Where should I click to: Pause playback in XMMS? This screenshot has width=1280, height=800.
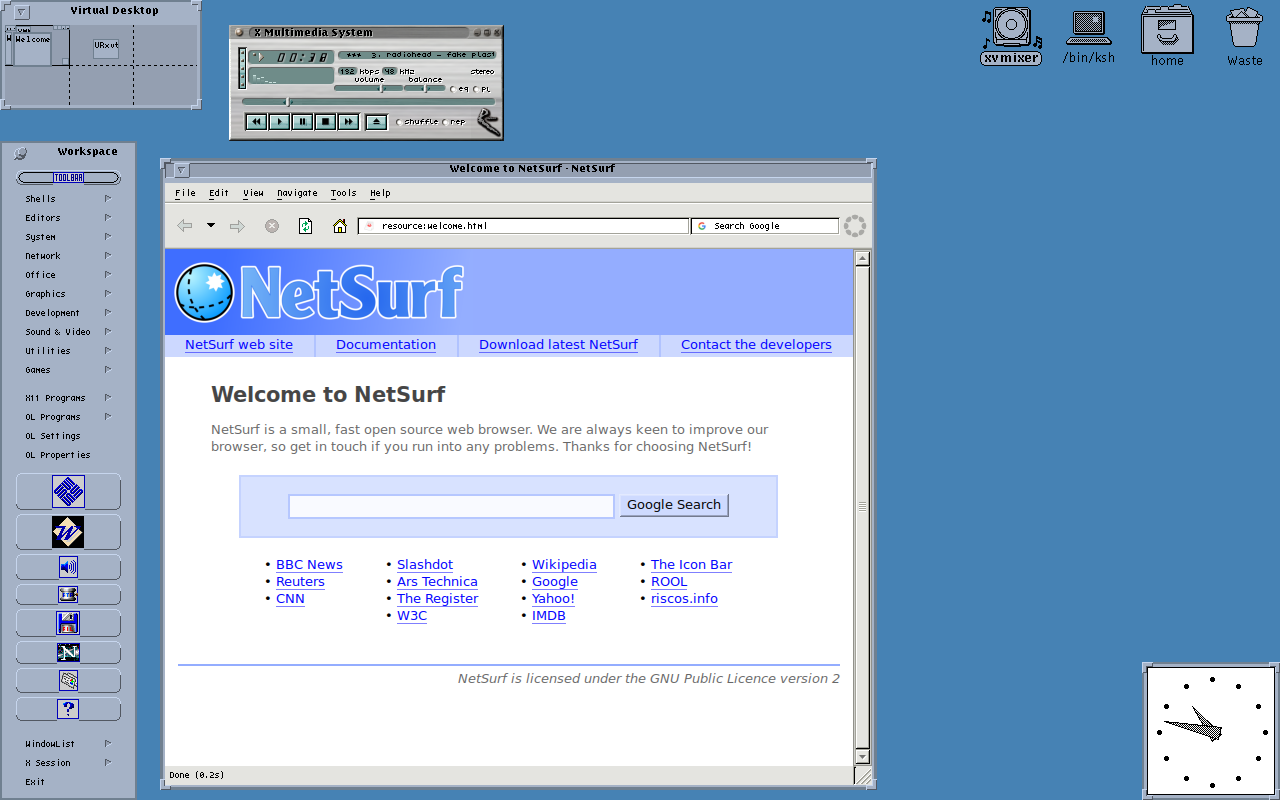pyautogui.click(x=302, y=122)
